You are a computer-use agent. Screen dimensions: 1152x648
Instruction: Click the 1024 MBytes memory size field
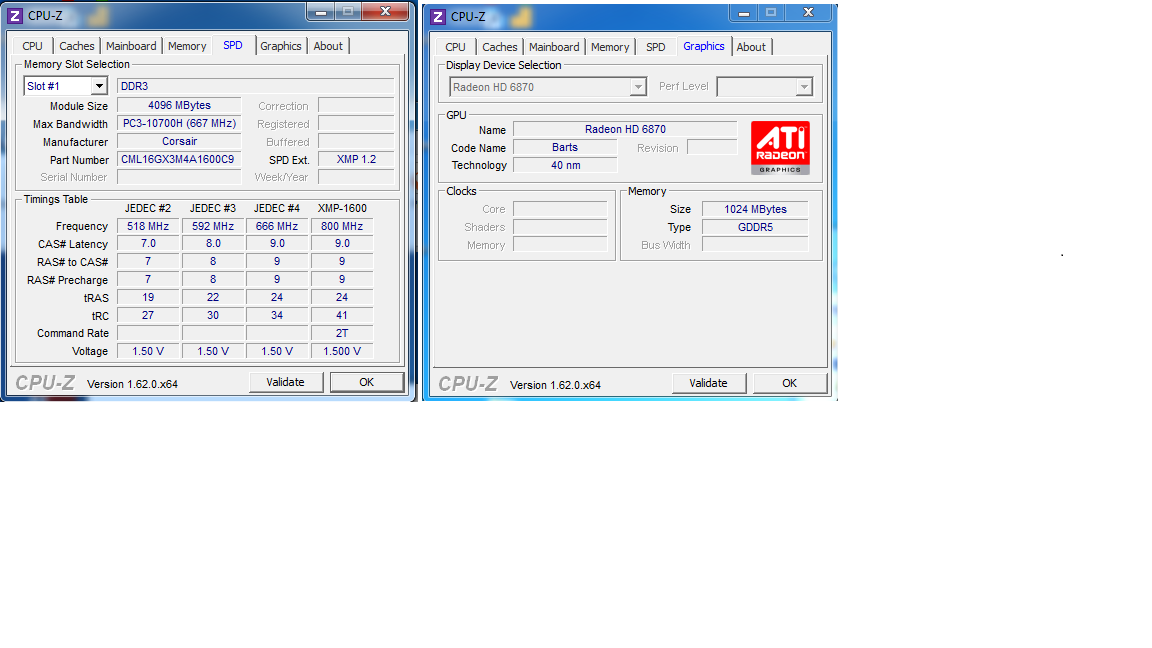pos(755,209)
